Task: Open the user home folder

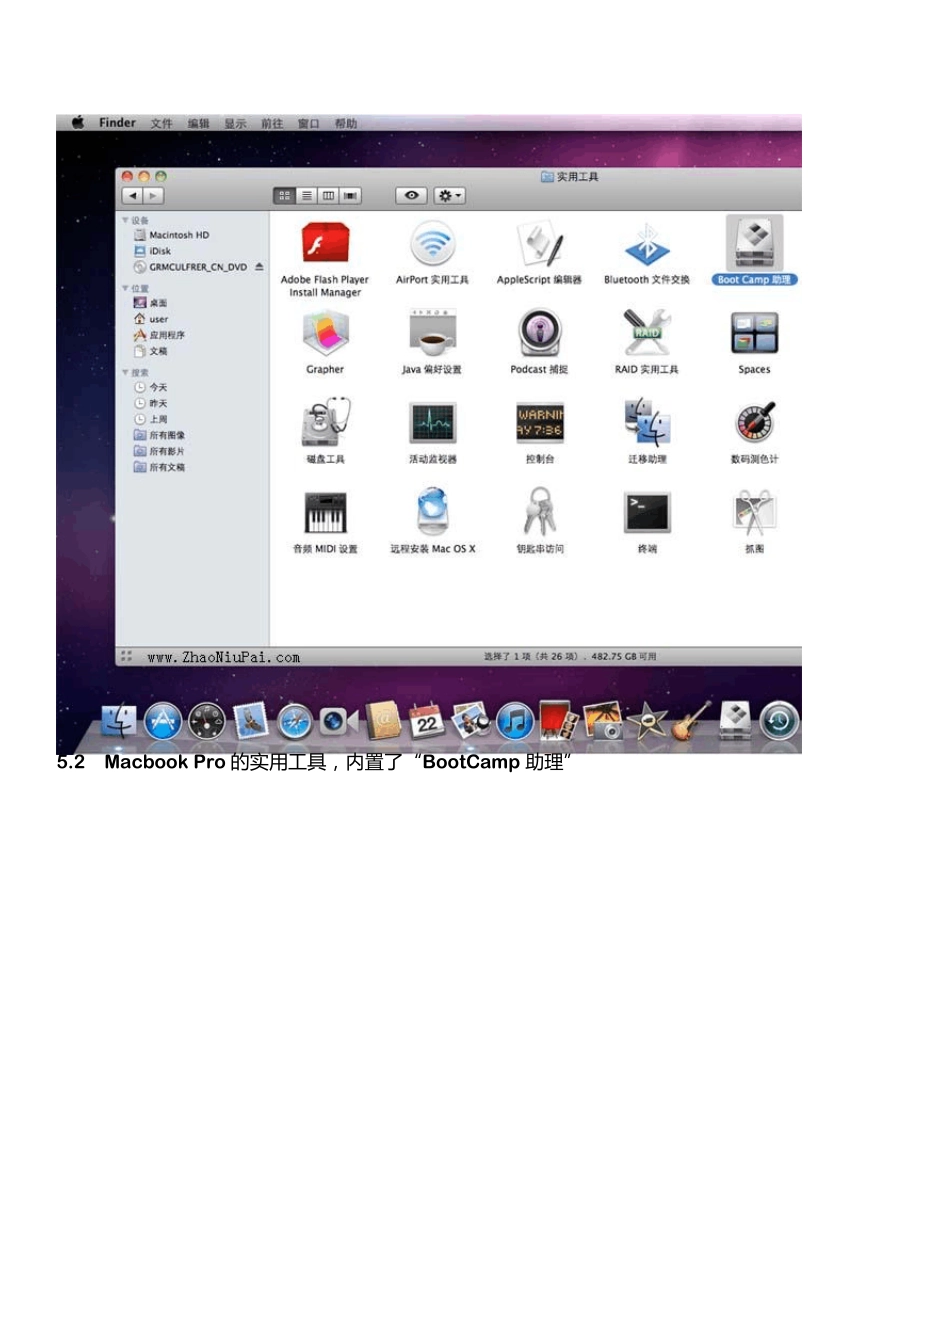Action: [151, 319]
